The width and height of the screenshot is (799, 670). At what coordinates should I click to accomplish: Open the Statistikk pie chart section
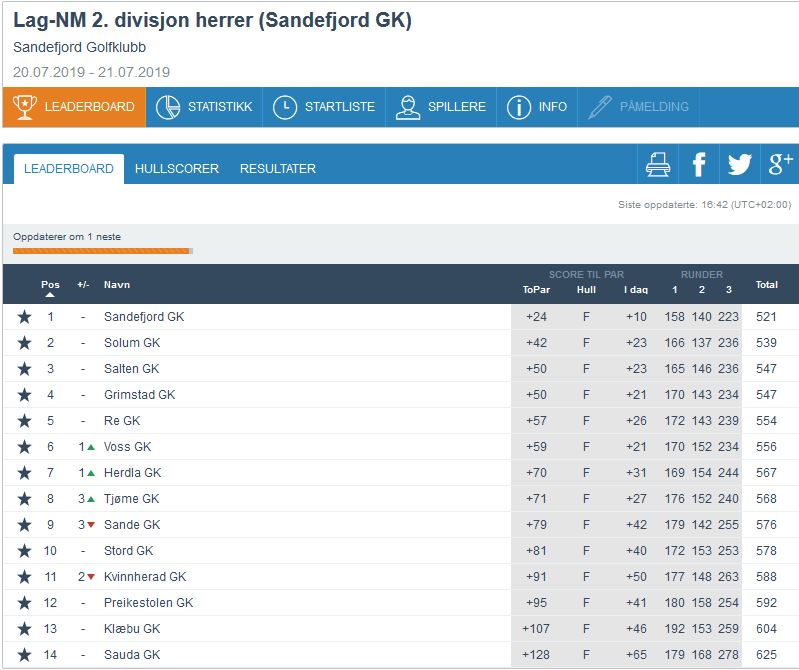(205, 107)
